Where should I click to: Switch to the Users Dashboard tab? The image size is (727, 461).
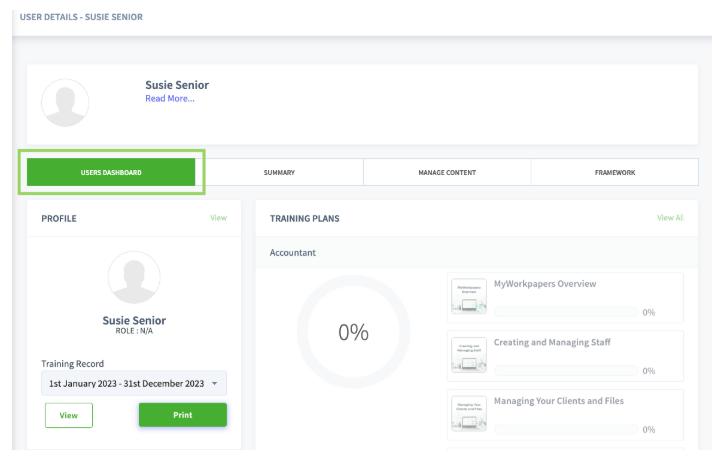111,172
